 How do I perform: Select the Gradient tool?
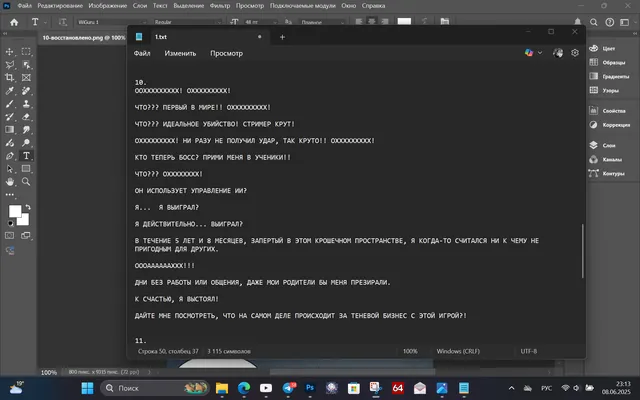(x=9, y=130)
